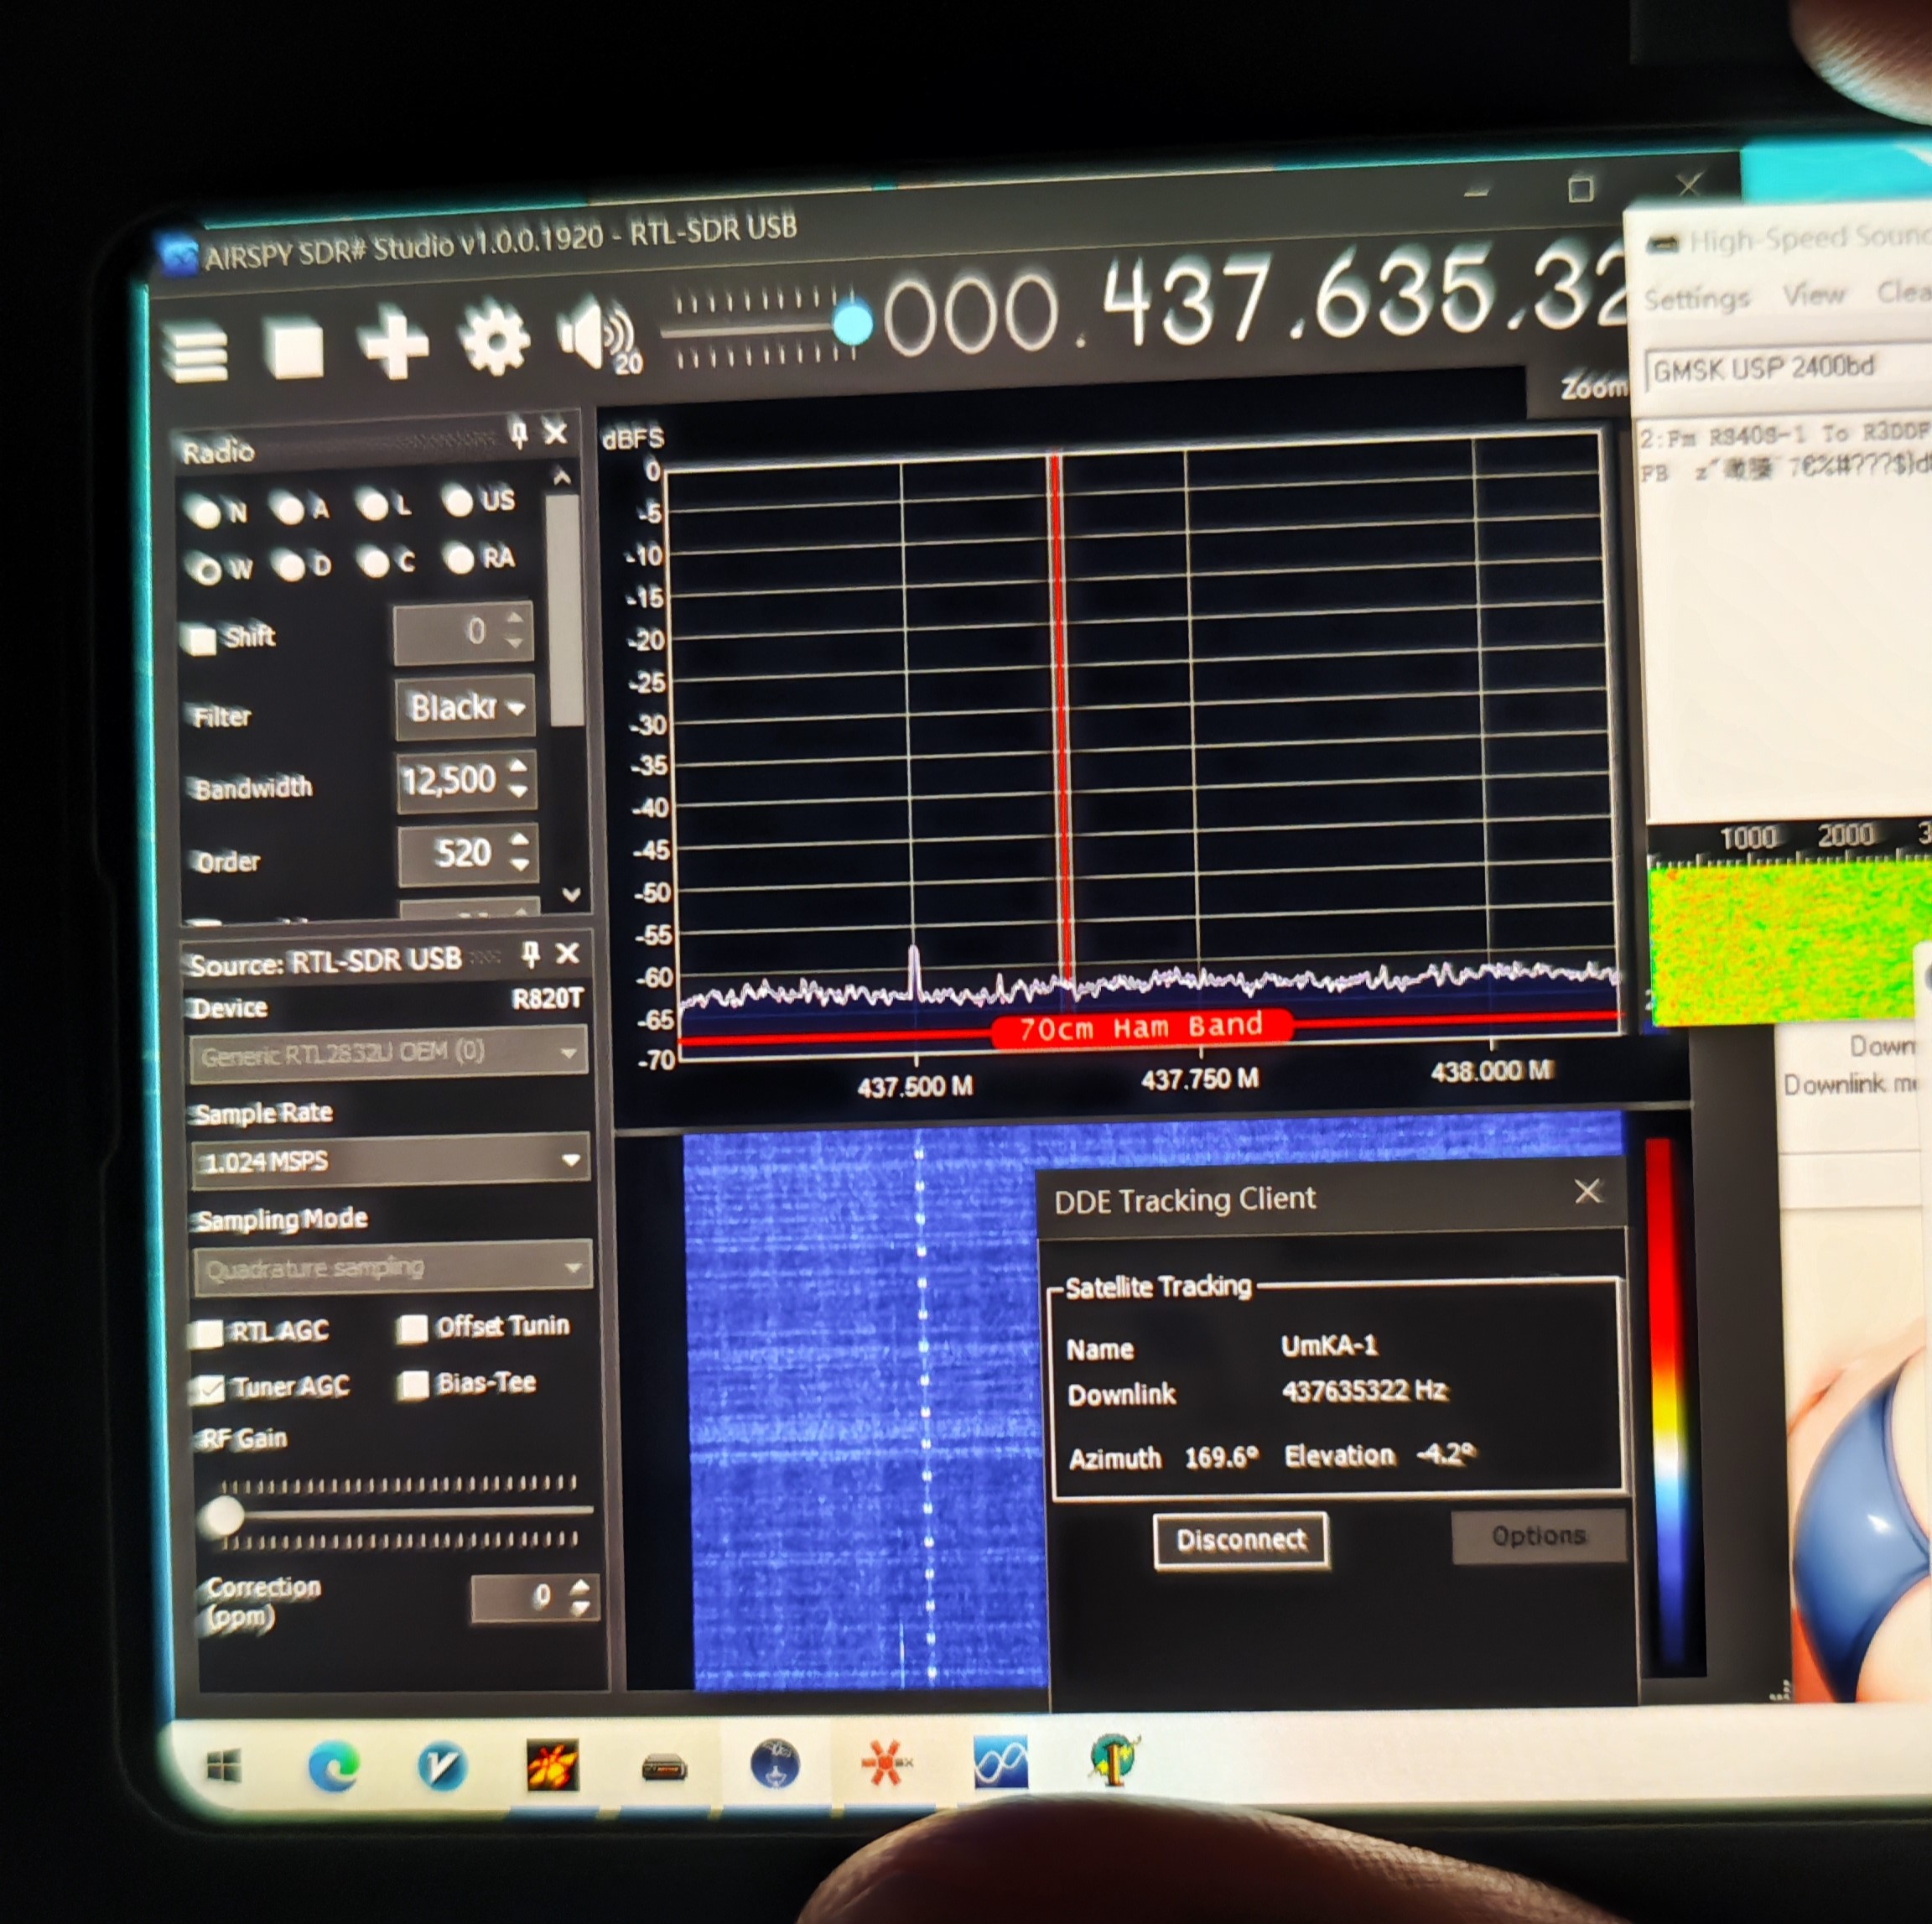The width and height of the screenshot is (1932, 1924).
Task: Open the SDR# hamburger menu
Action: click(x=199, y=356)
